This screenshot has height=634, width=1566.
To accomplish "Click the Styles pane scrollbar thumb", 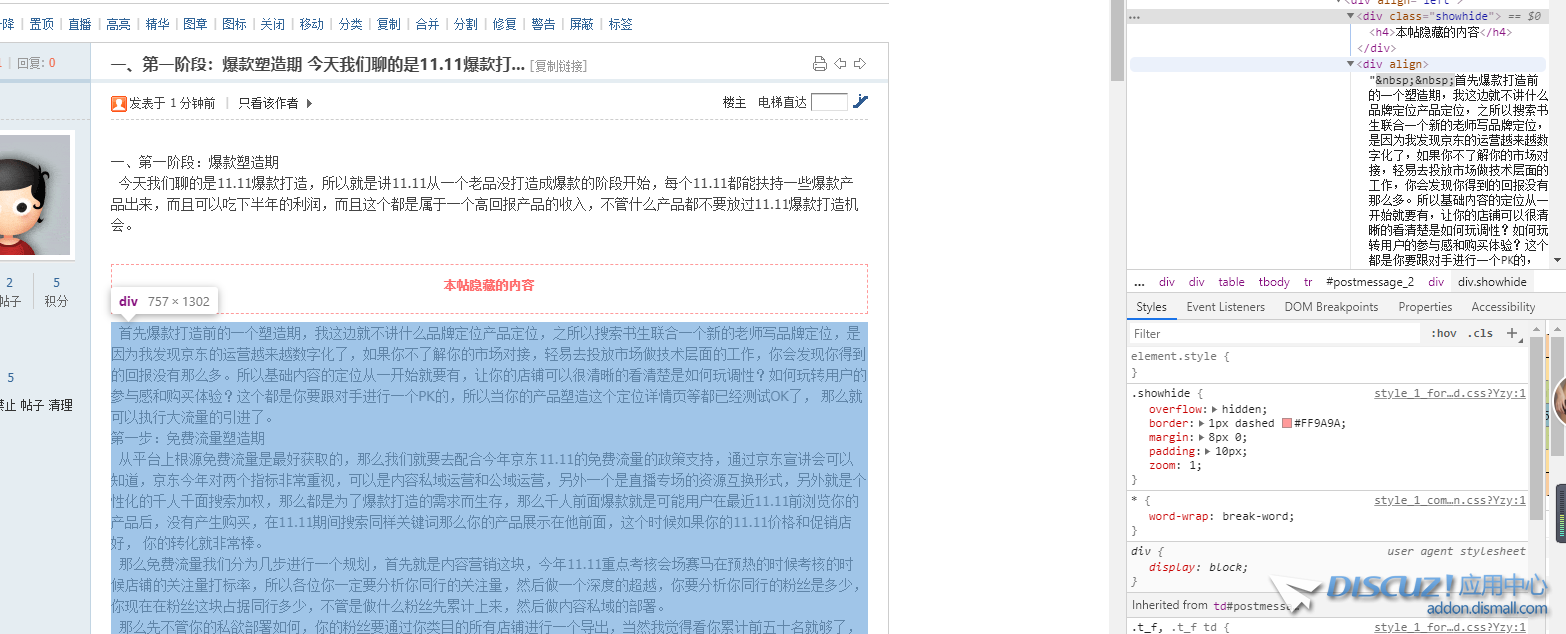I will (1536, 430).
